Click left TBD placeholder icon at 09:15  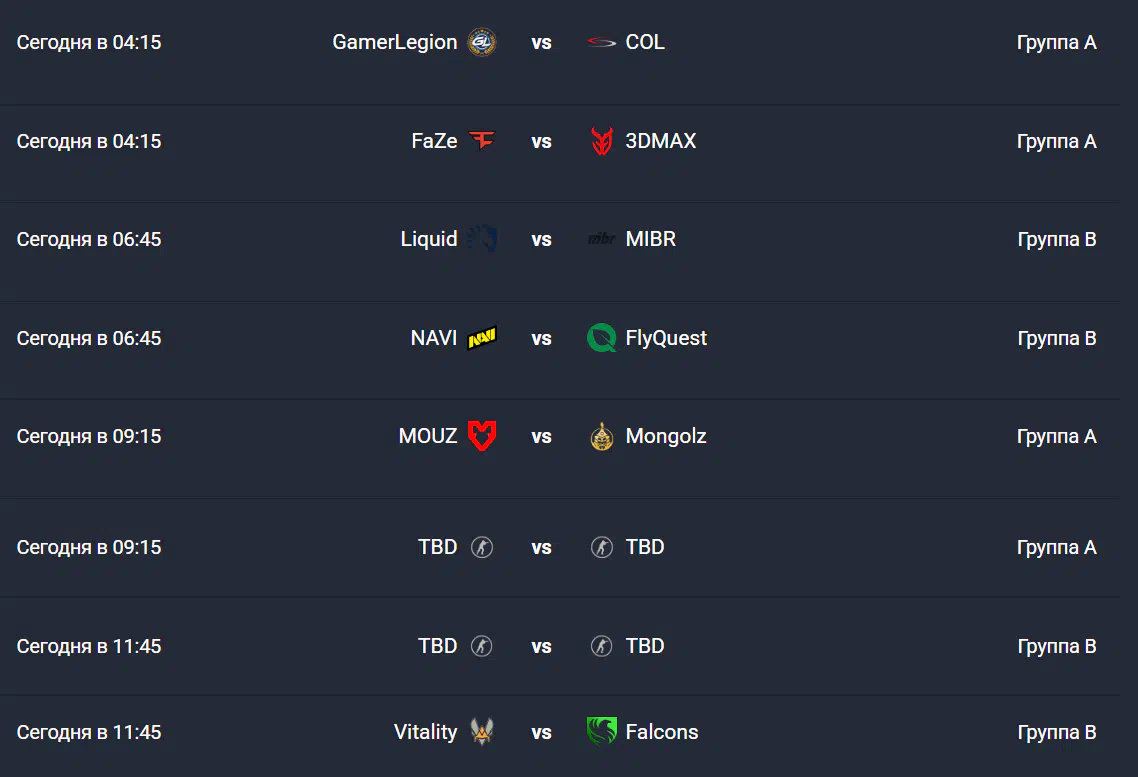[x=482, y=547]
